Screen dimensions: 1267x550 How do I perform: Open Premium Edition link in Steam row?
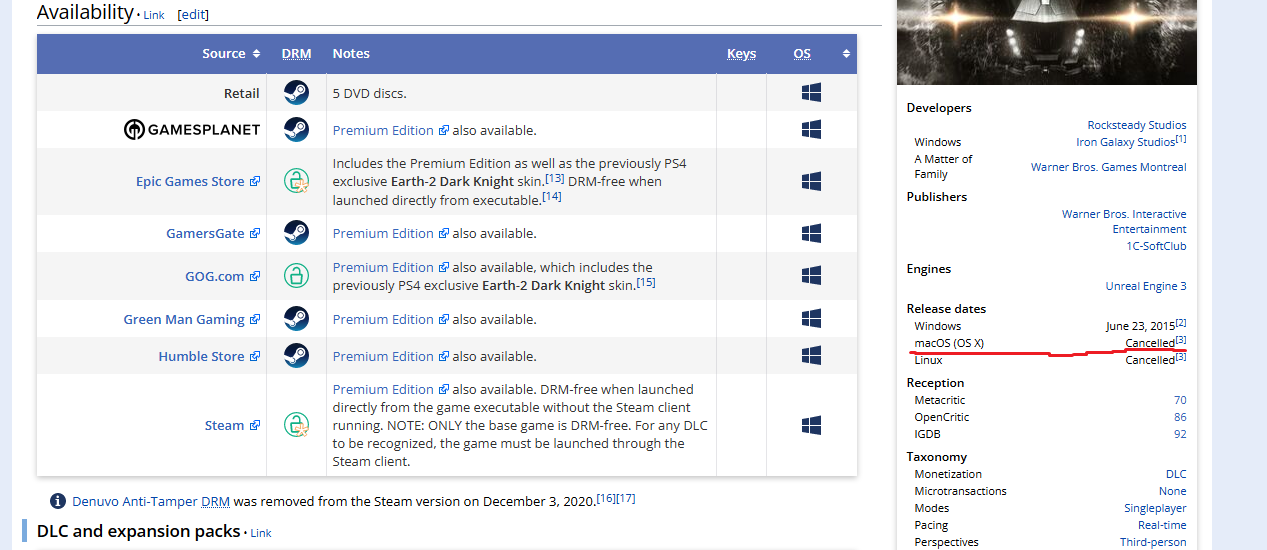tap(390, 389)
